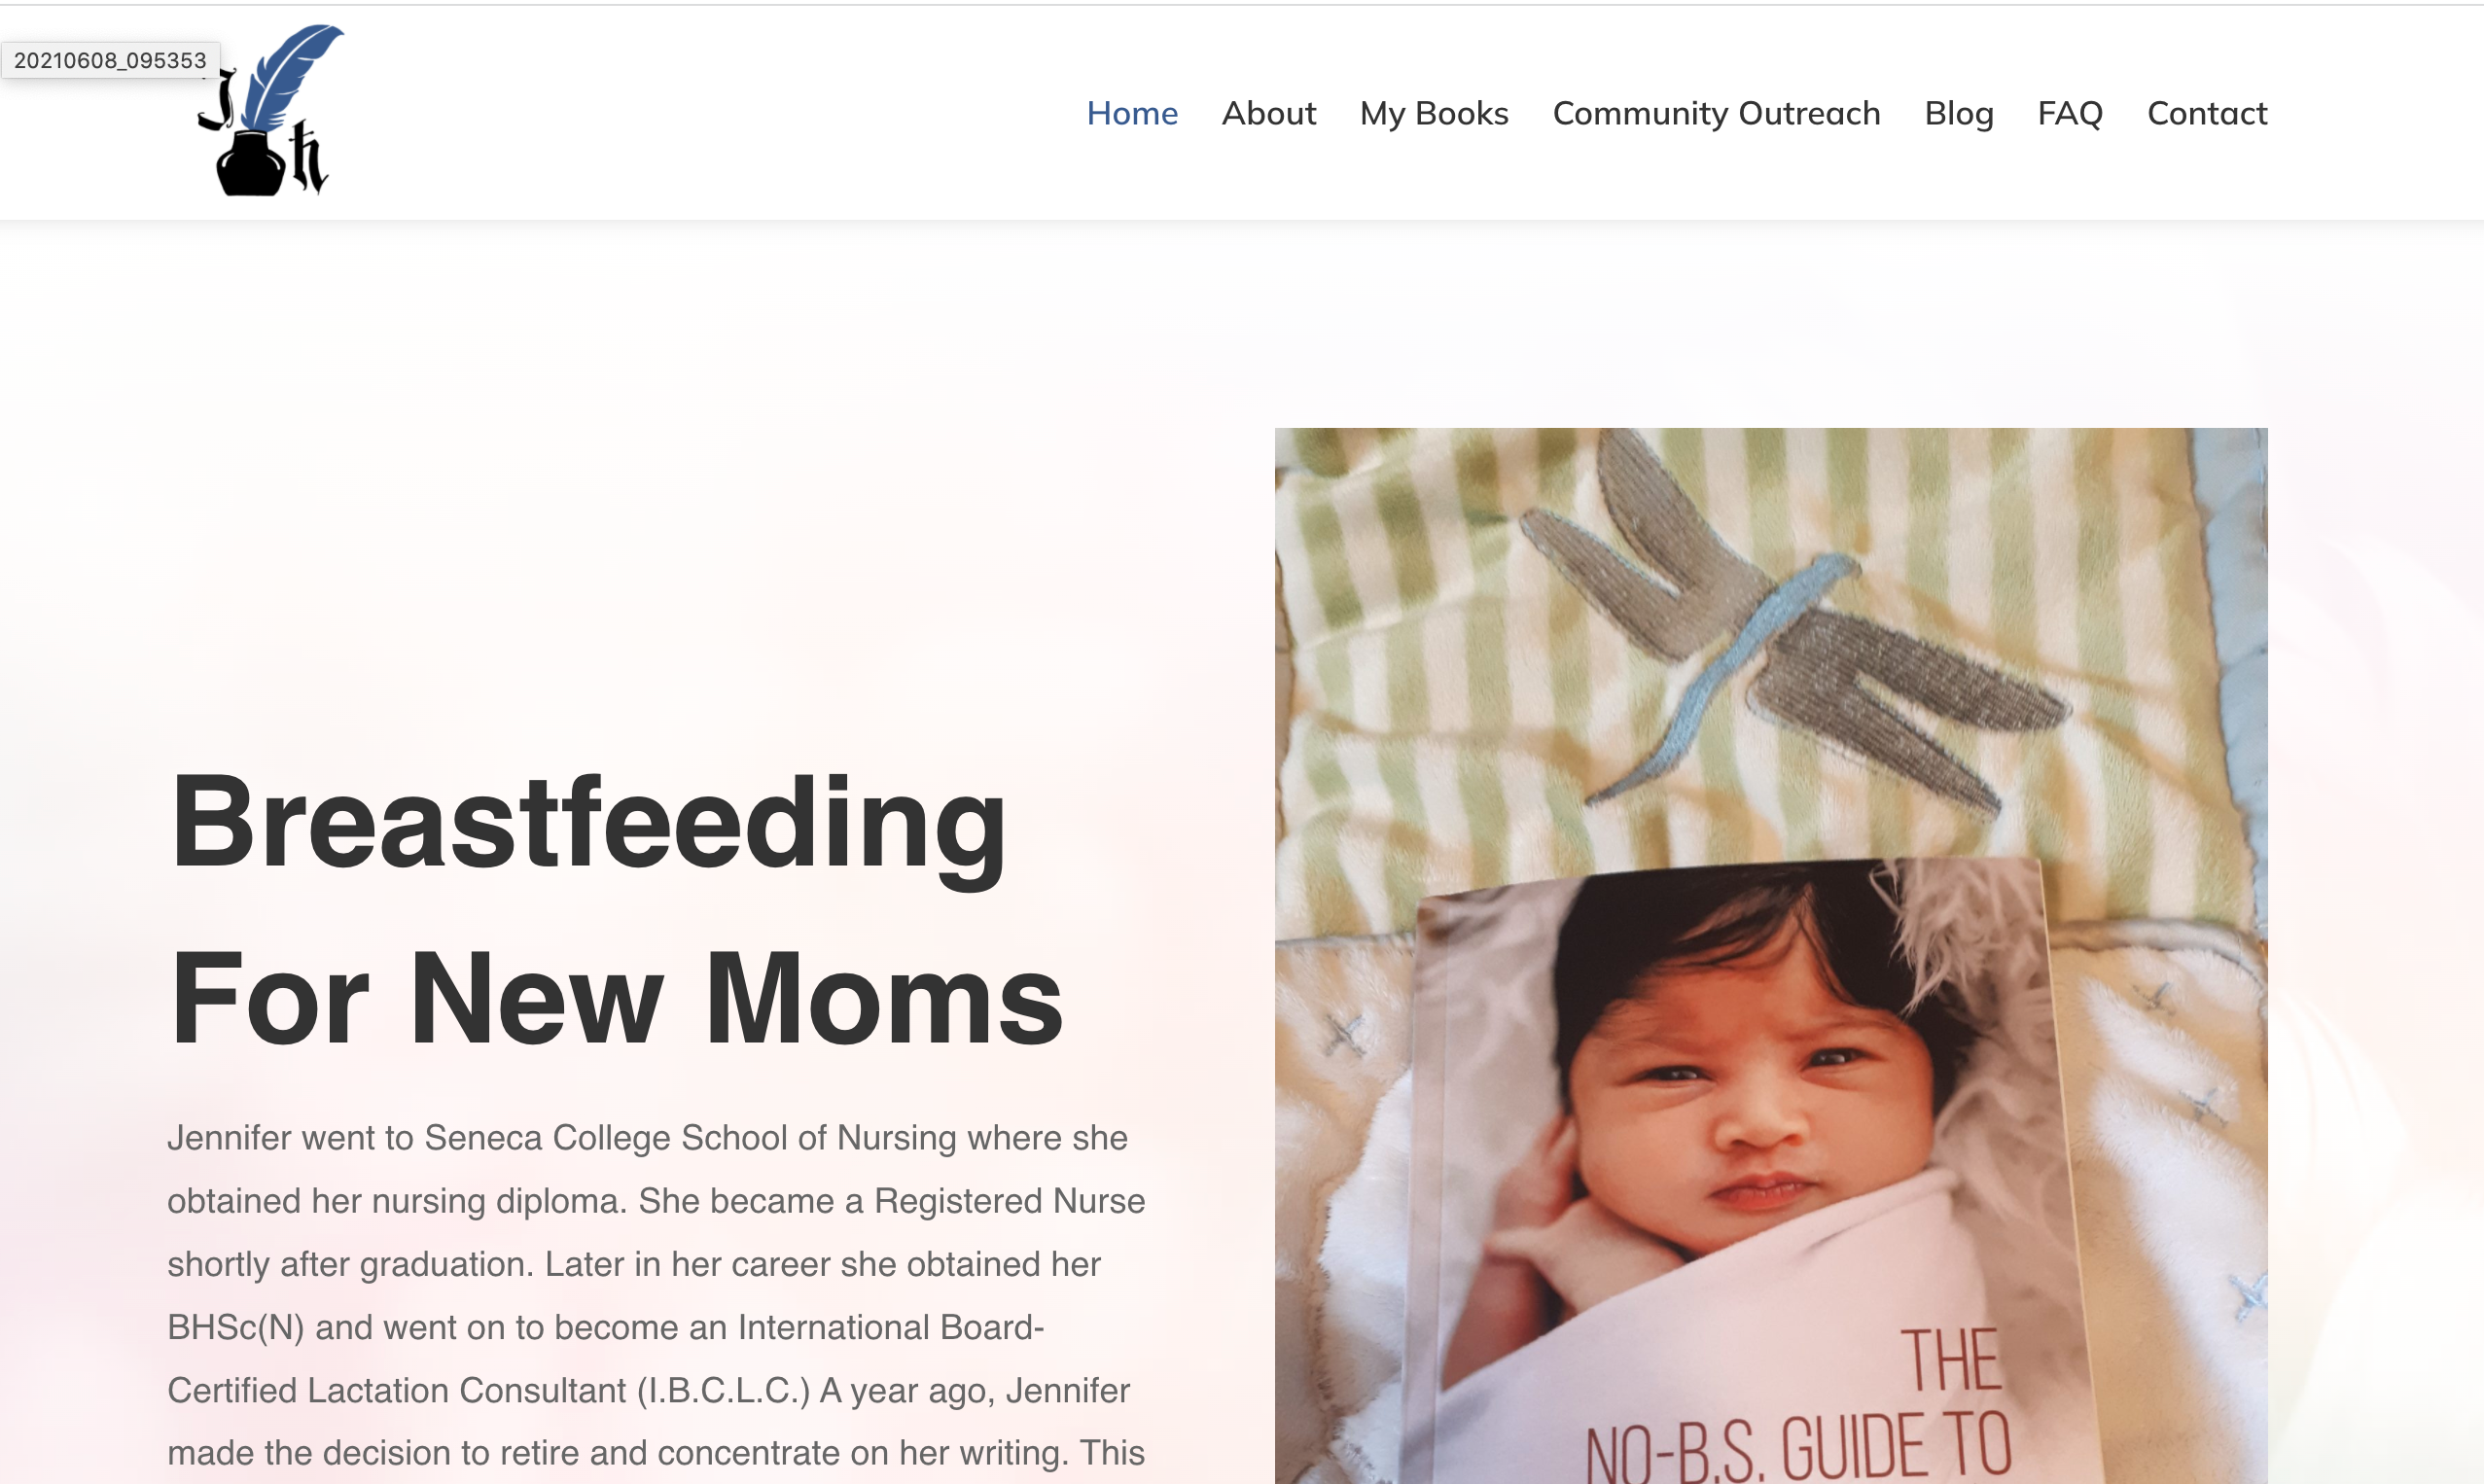Click the word Moms in the headline
The height and width of the screenshot is (1484, 2484).
884,999
